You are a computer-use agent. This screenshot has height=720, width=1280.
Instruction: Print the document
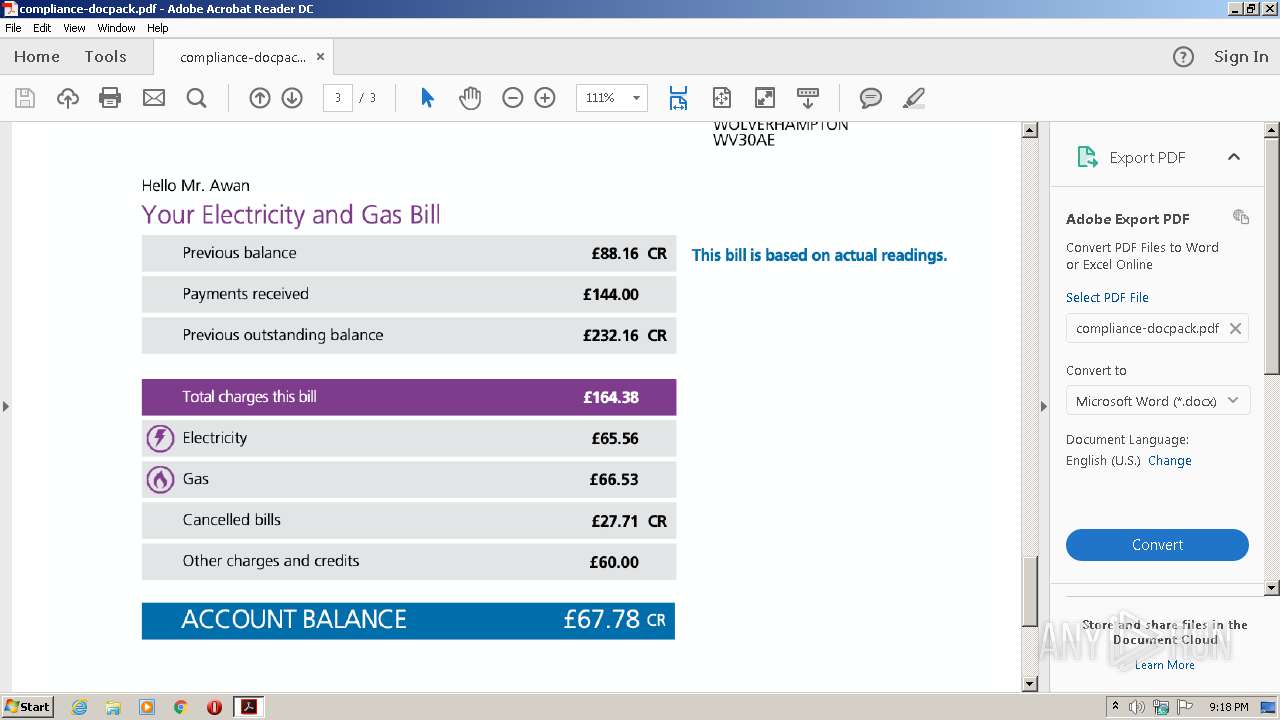[x=110, y=98]
